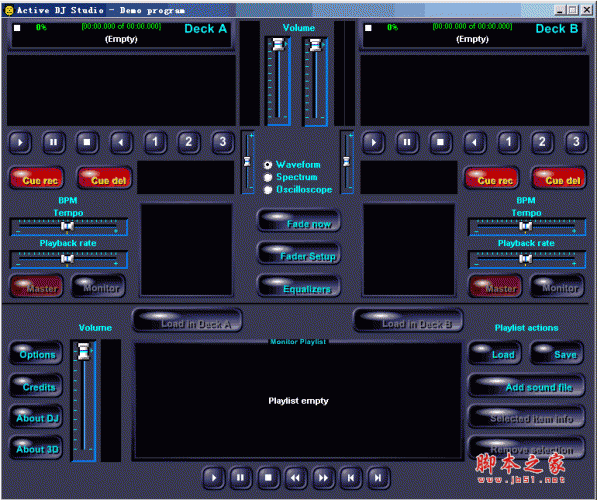This screenshot has height=500, width=597.
Task: Record a cue point on Deck A
Action: 37,178
